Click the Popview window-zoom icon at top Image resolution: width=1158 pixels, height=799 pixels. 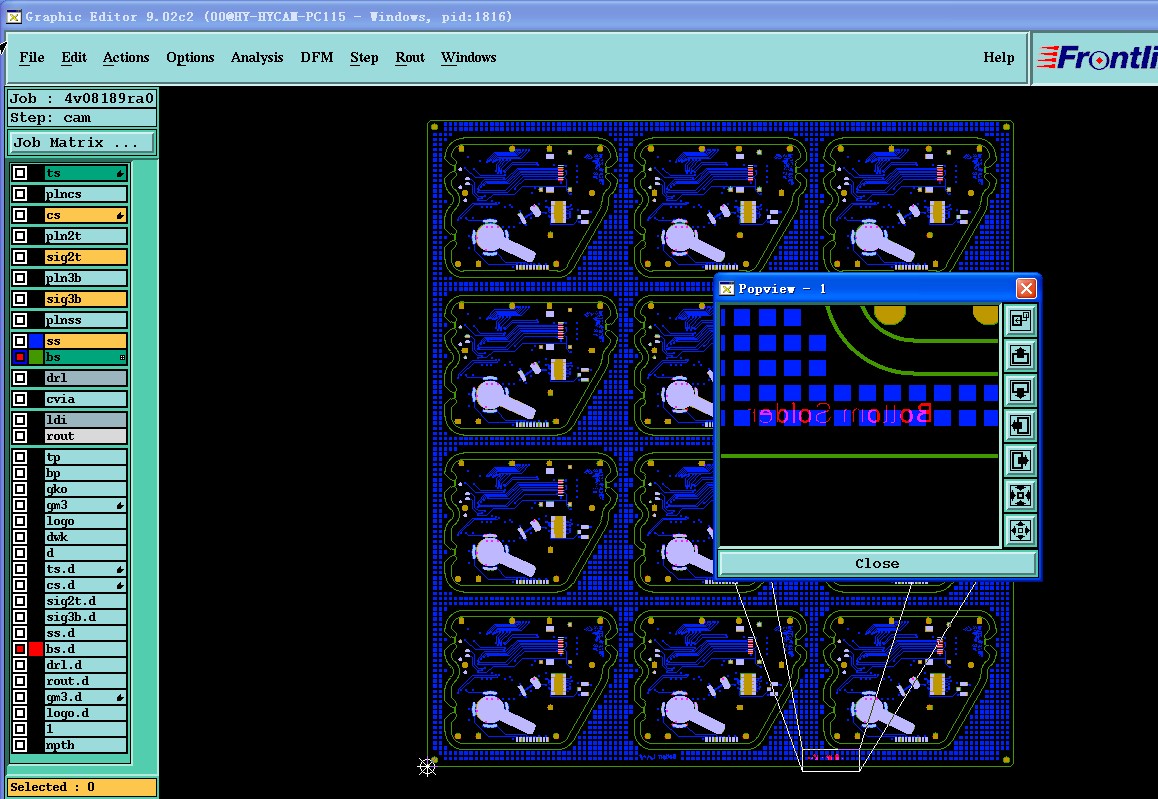[x=1020, y=320]
